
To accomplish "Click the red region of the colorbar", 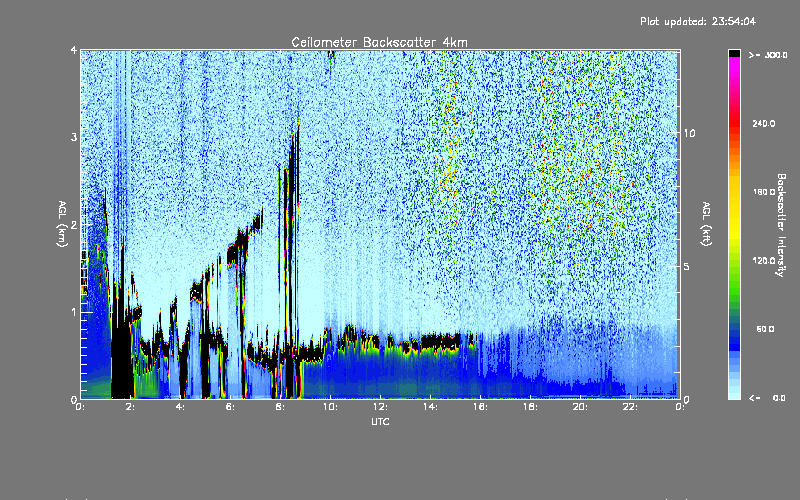I will point(734,125).
